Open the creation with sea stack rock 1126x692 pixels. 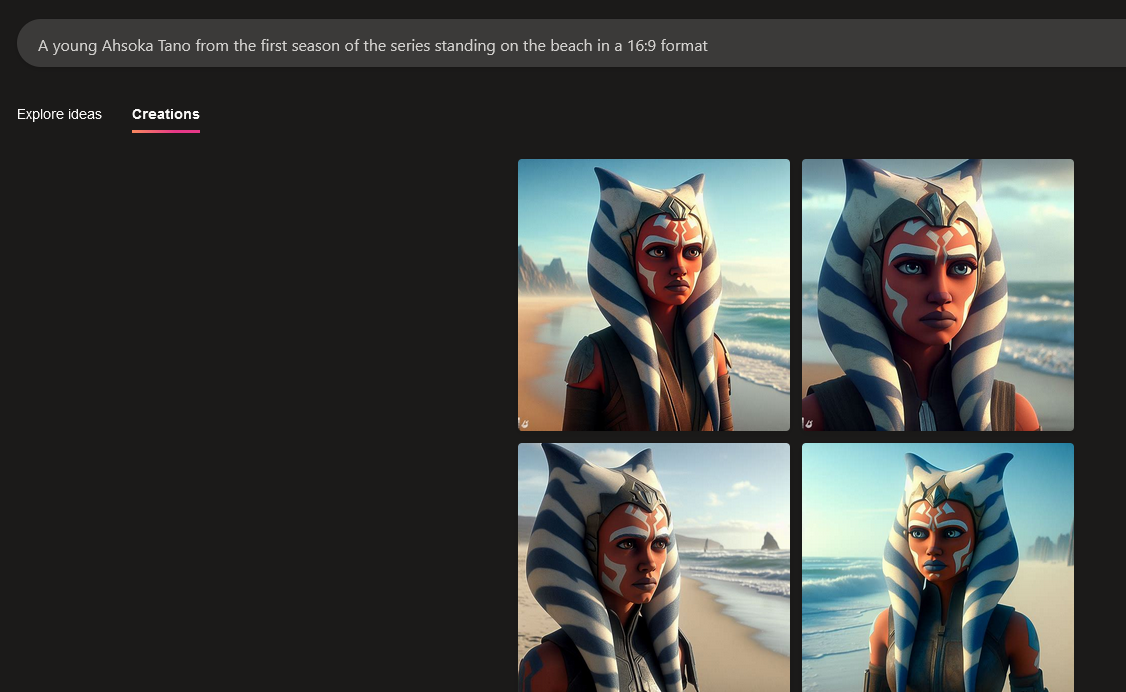coord(653,567)
